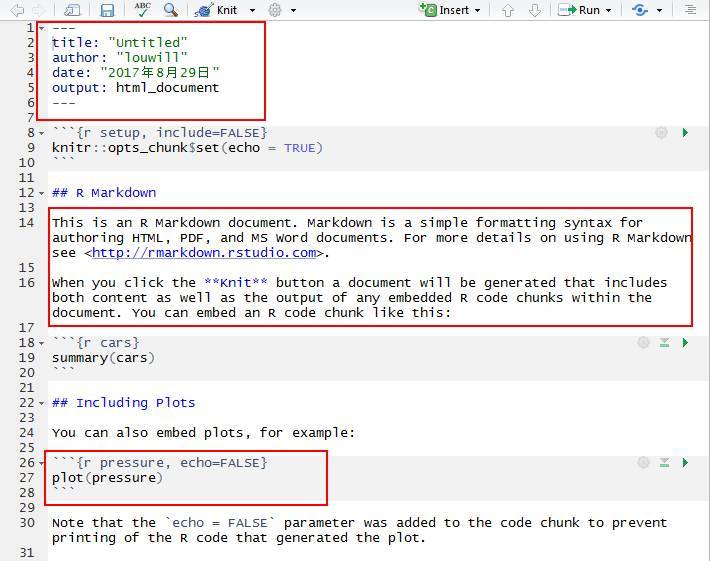Click the **Knit** bold text
Image resolution: width=710 pixels, height=561 pixels.
(x=236, y=283)
